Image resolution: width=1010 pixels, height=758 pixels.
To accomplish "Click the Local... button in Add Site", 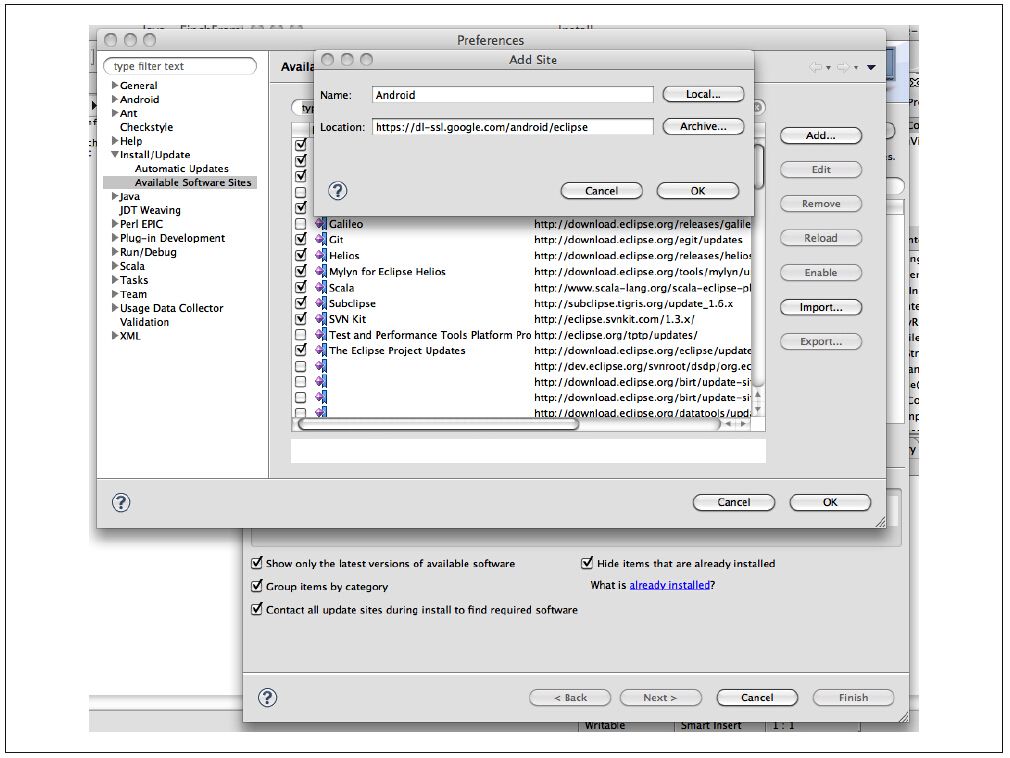I will (703, 94).
